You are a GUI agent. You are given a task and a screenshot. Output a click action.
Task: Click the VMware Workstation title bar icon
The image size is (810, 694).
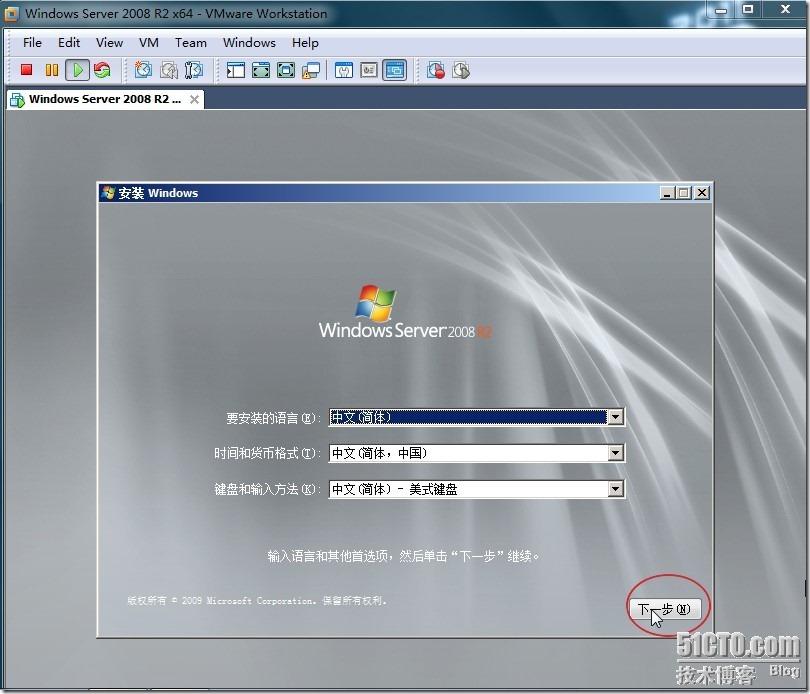coord(11,14)
